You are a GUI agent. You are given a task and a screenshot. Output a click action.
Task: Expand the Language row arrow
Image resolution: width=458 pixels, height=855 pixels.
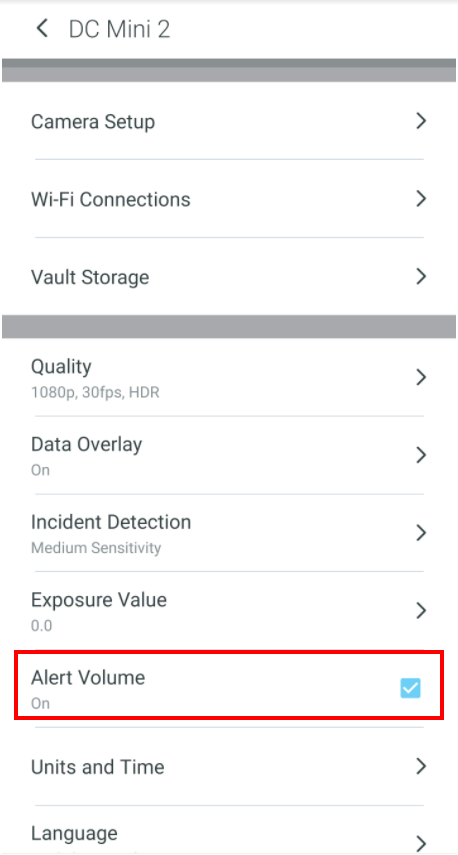click(420, 842)
